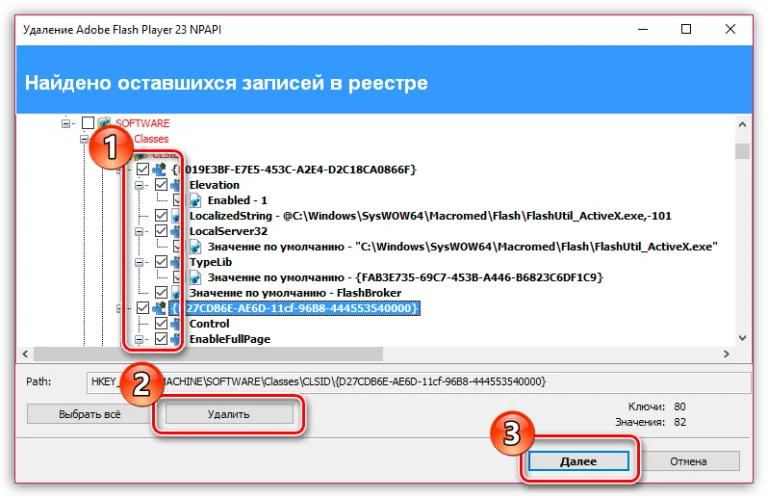Select the Enabled - 1 value row

point(238,200)
